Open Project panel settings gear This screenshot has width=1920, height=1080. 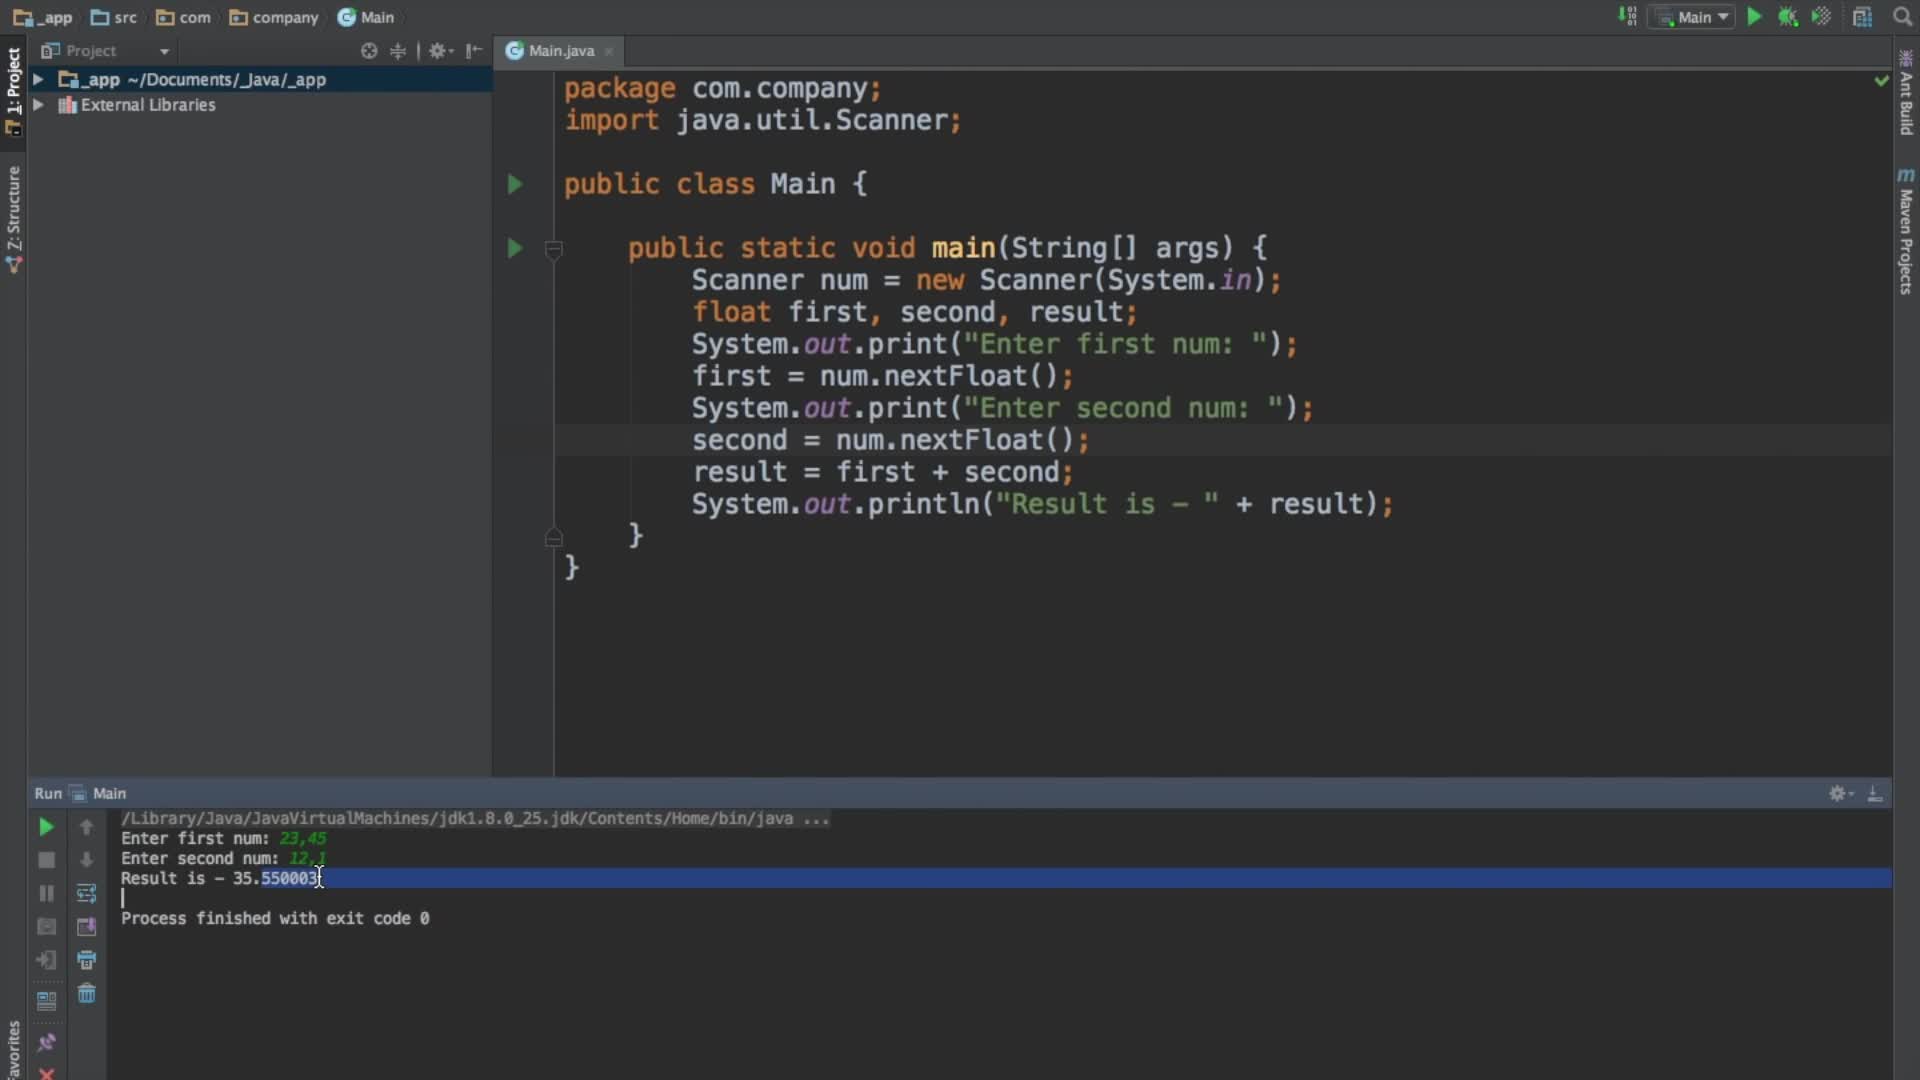coord(440,51)
